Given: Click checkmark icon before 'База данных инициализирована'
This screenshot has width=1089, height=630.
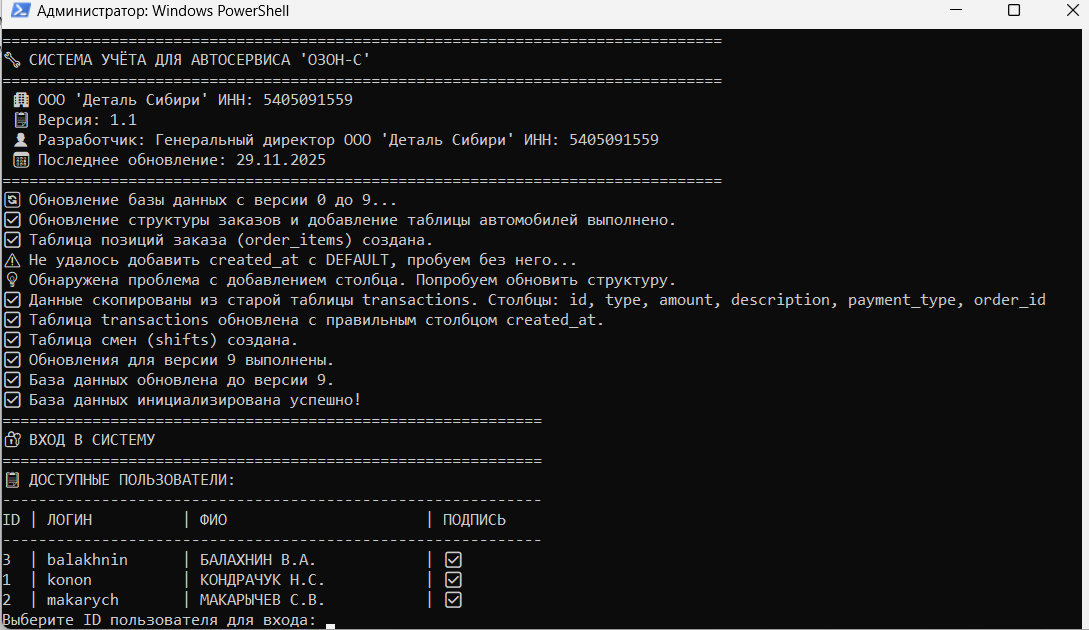Looking at the screenshot, I should point(12,400).
